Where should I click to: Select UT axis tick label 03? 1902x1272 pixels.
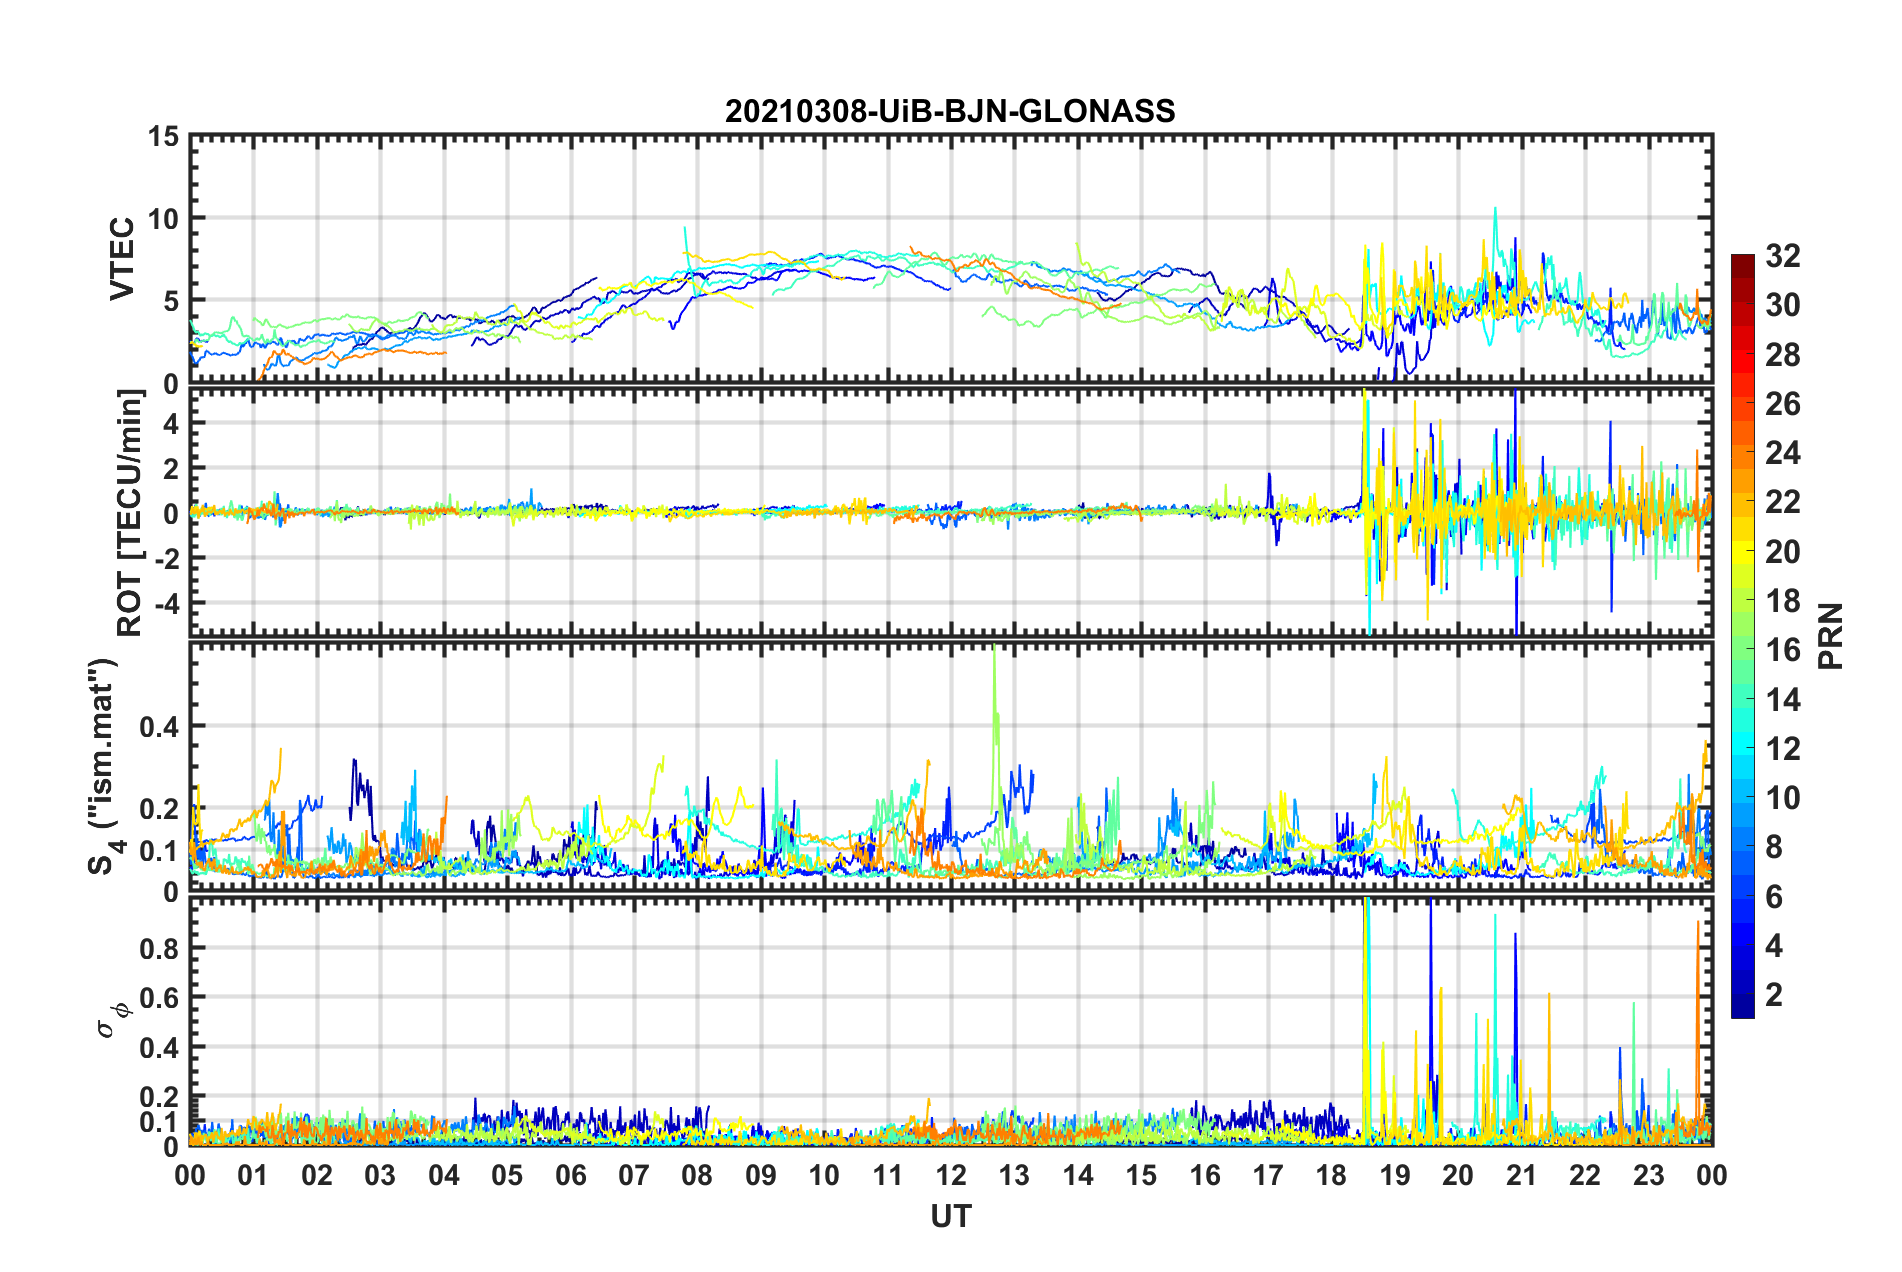(380, 1175)
